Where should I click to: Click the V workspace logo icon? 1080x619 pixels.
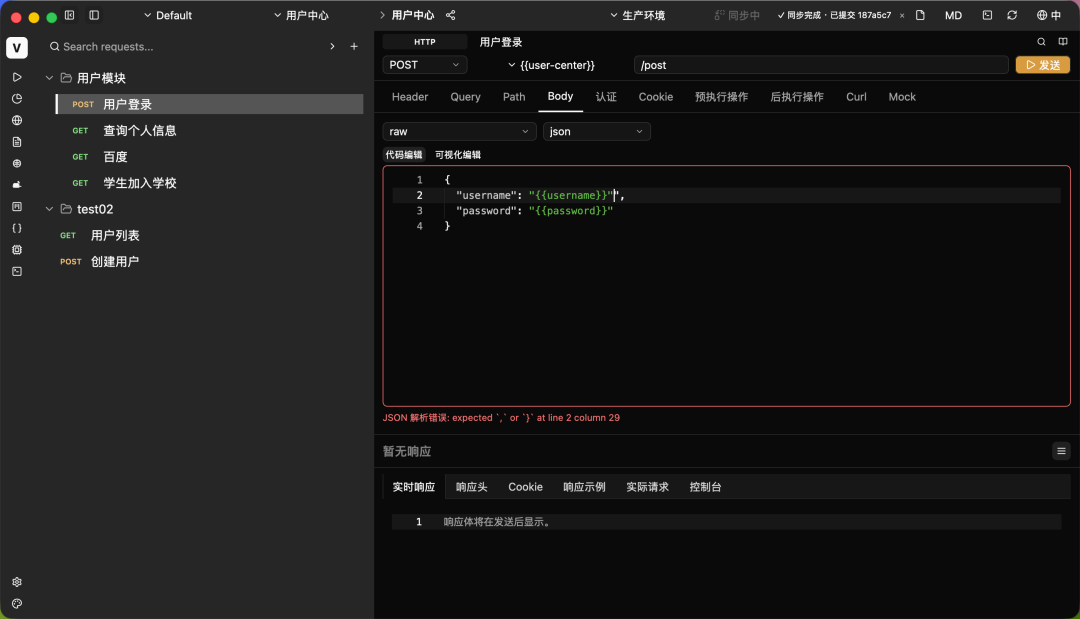(17, 48)
